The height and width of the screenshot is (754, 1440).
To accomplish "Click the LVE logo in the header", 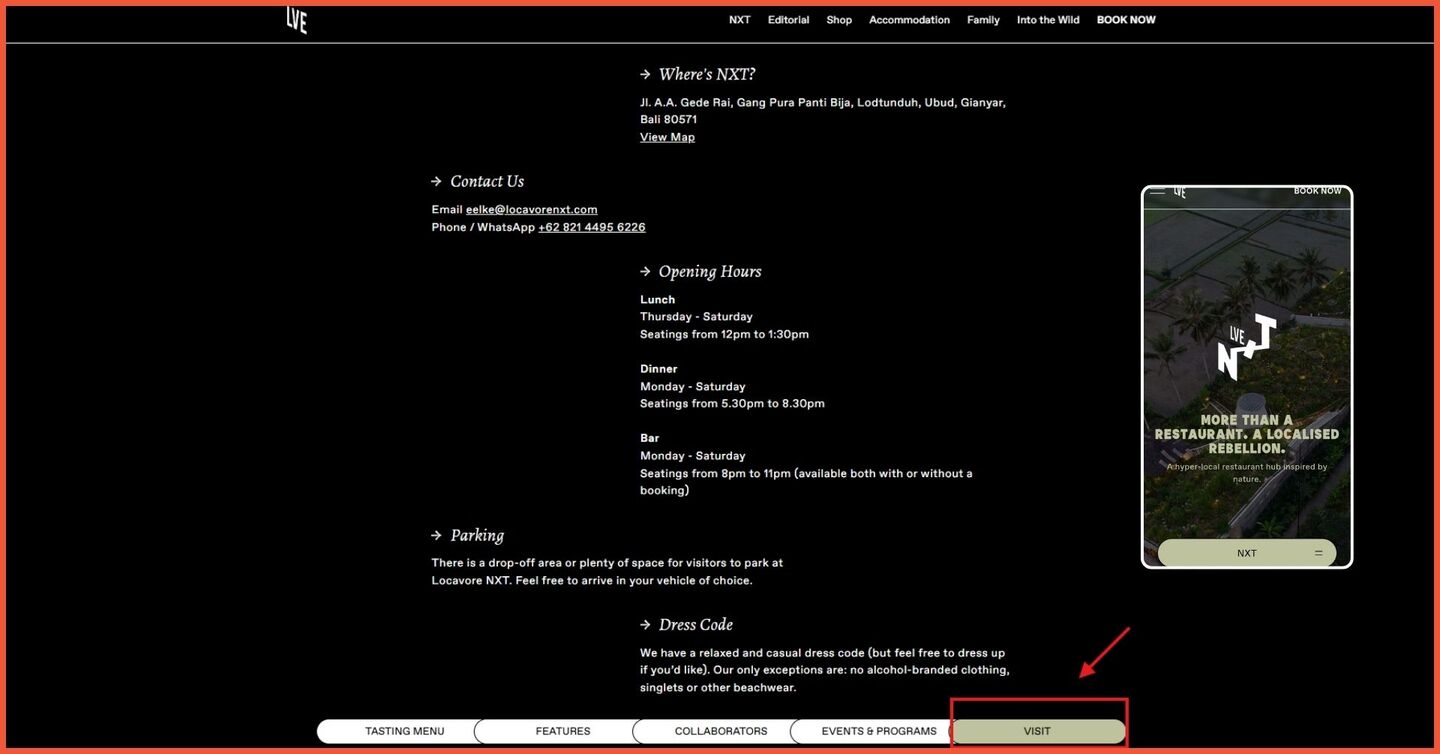I will point(297,20).
